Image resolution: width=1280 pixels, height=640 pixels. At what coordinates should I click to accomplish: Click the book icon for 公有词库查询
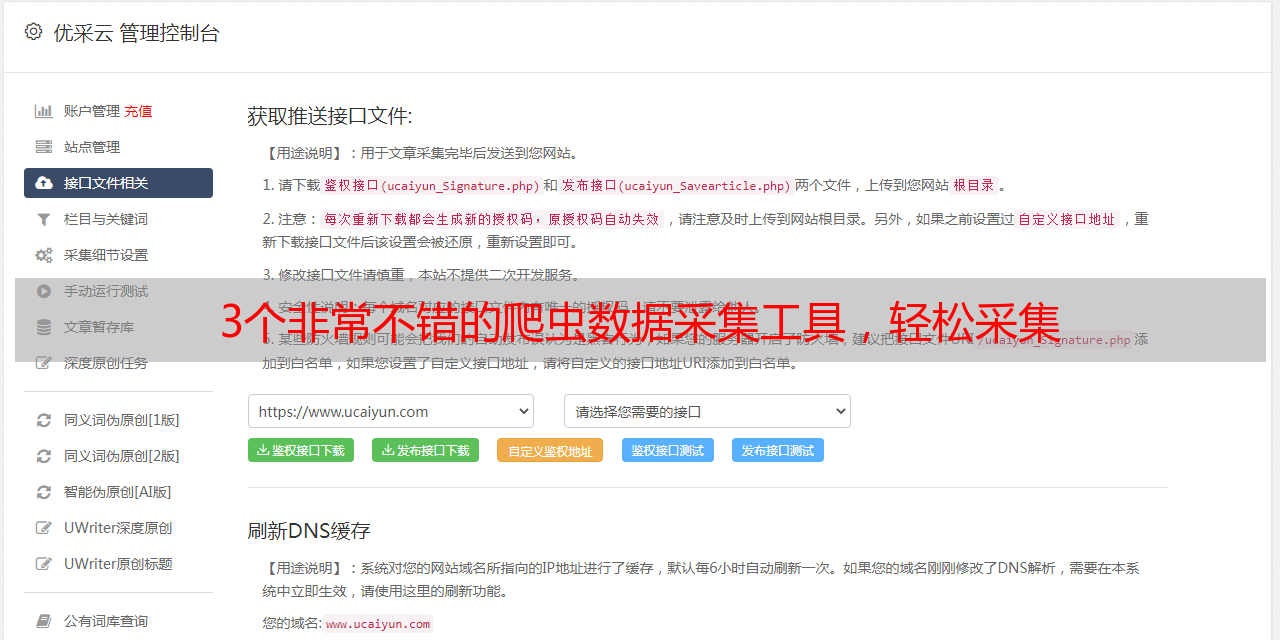(44, 621)
